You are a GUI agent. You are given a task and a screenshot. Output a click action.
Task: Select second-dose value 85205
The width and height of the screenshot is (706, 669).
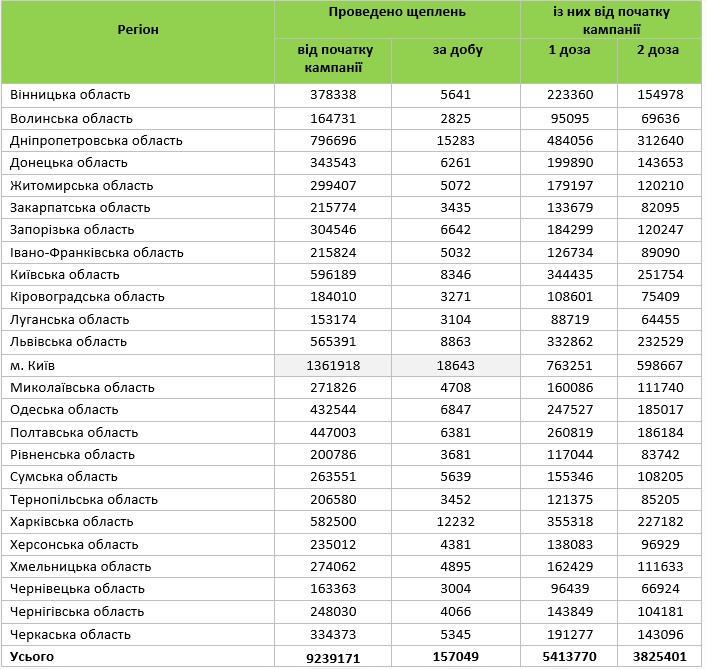[661, 500]
